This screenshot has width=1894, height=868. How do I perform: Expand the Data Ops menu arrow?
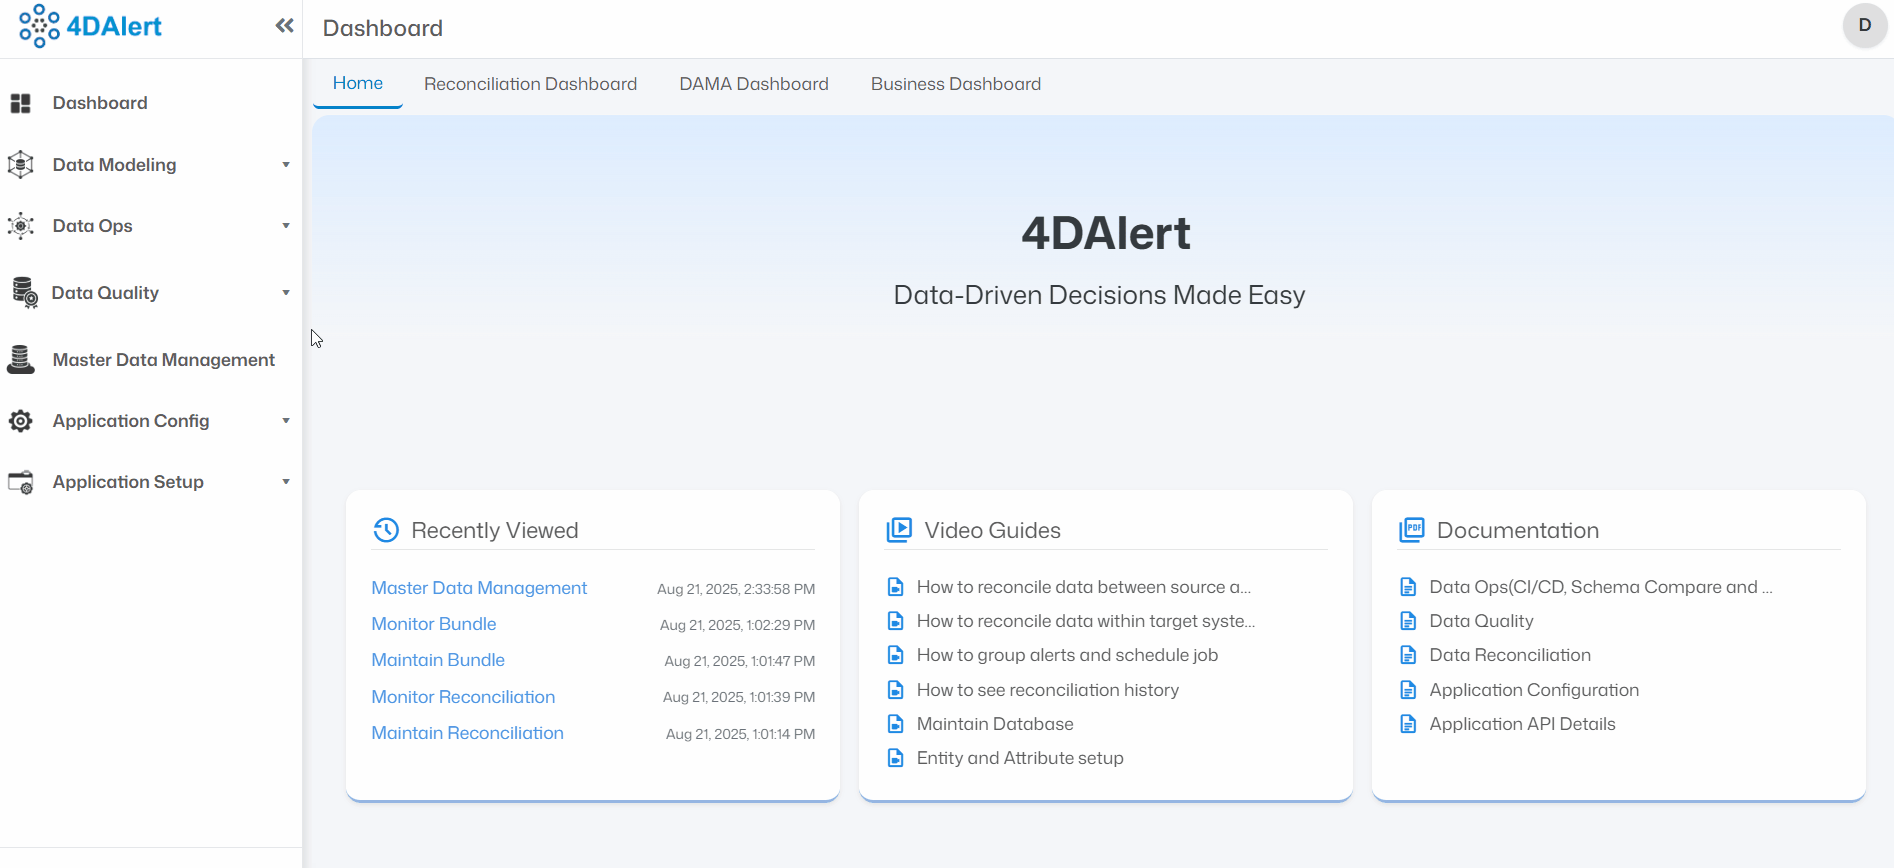click(286, 226)
